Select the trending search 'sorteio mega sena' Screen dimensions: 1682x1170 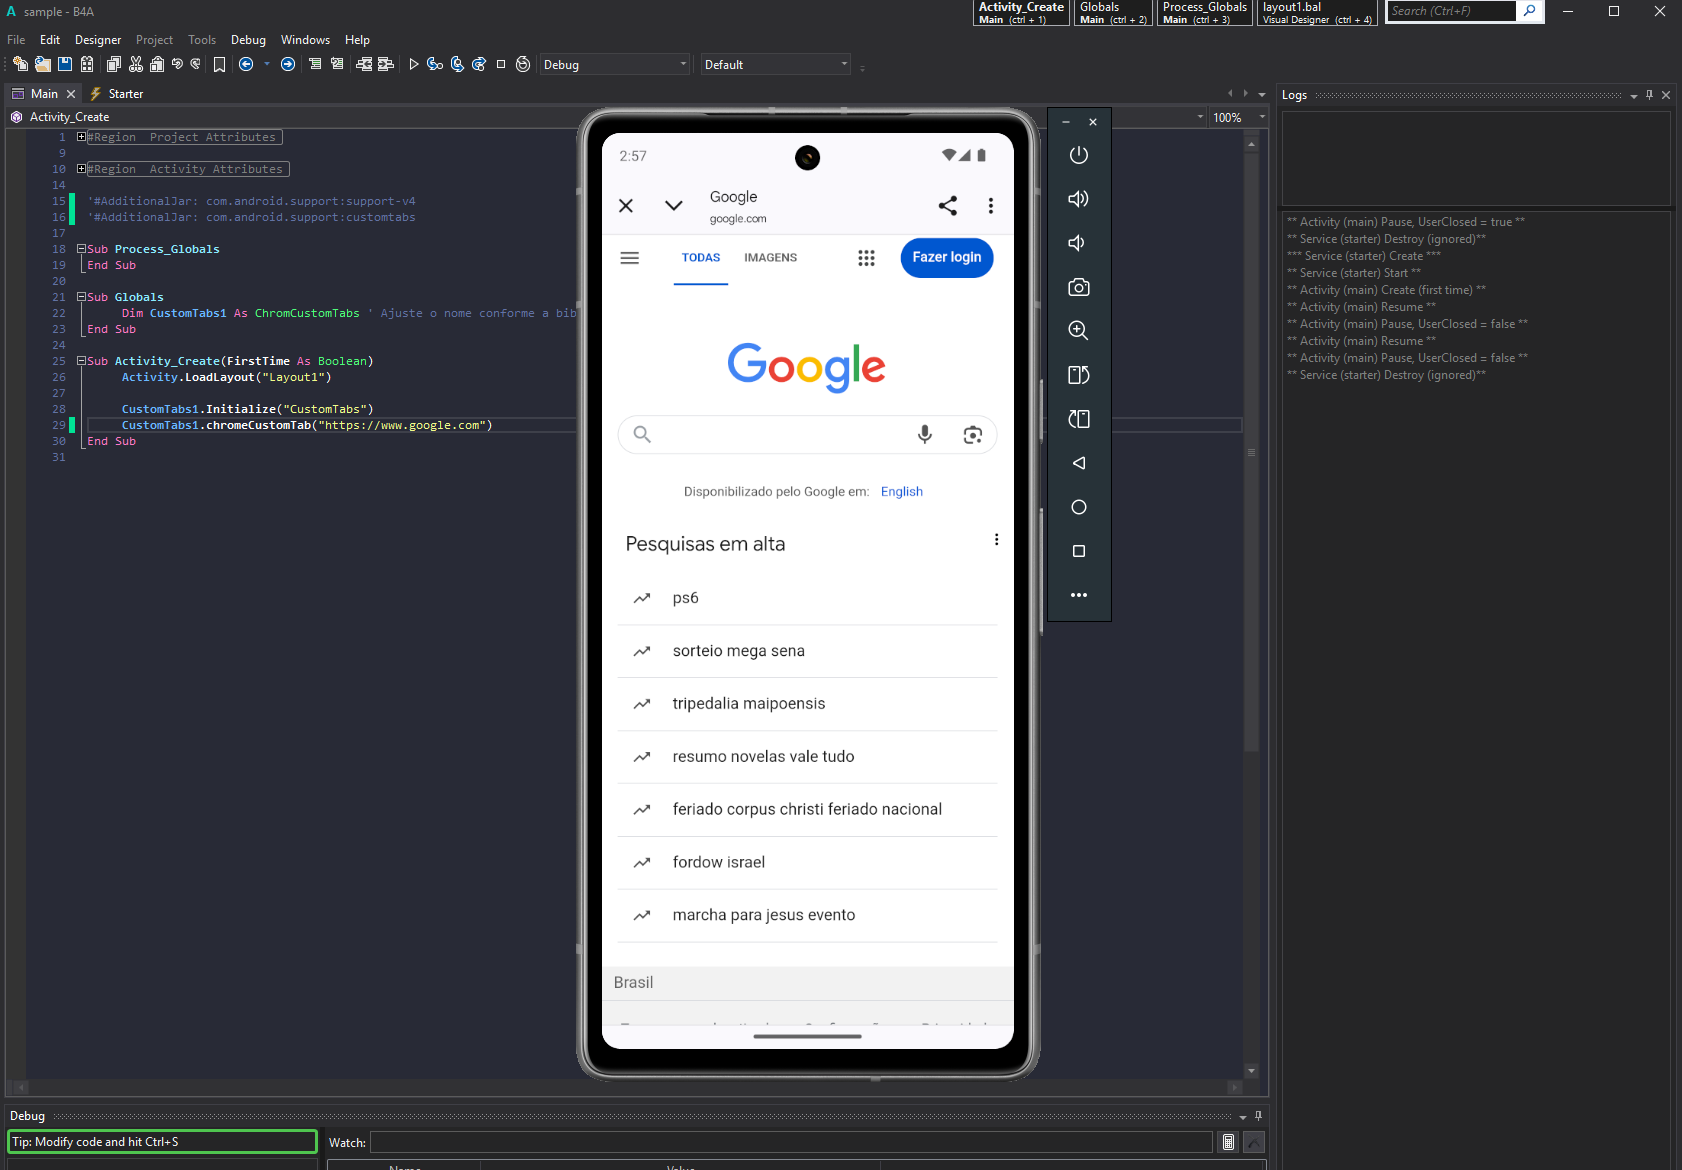point(807,651)
